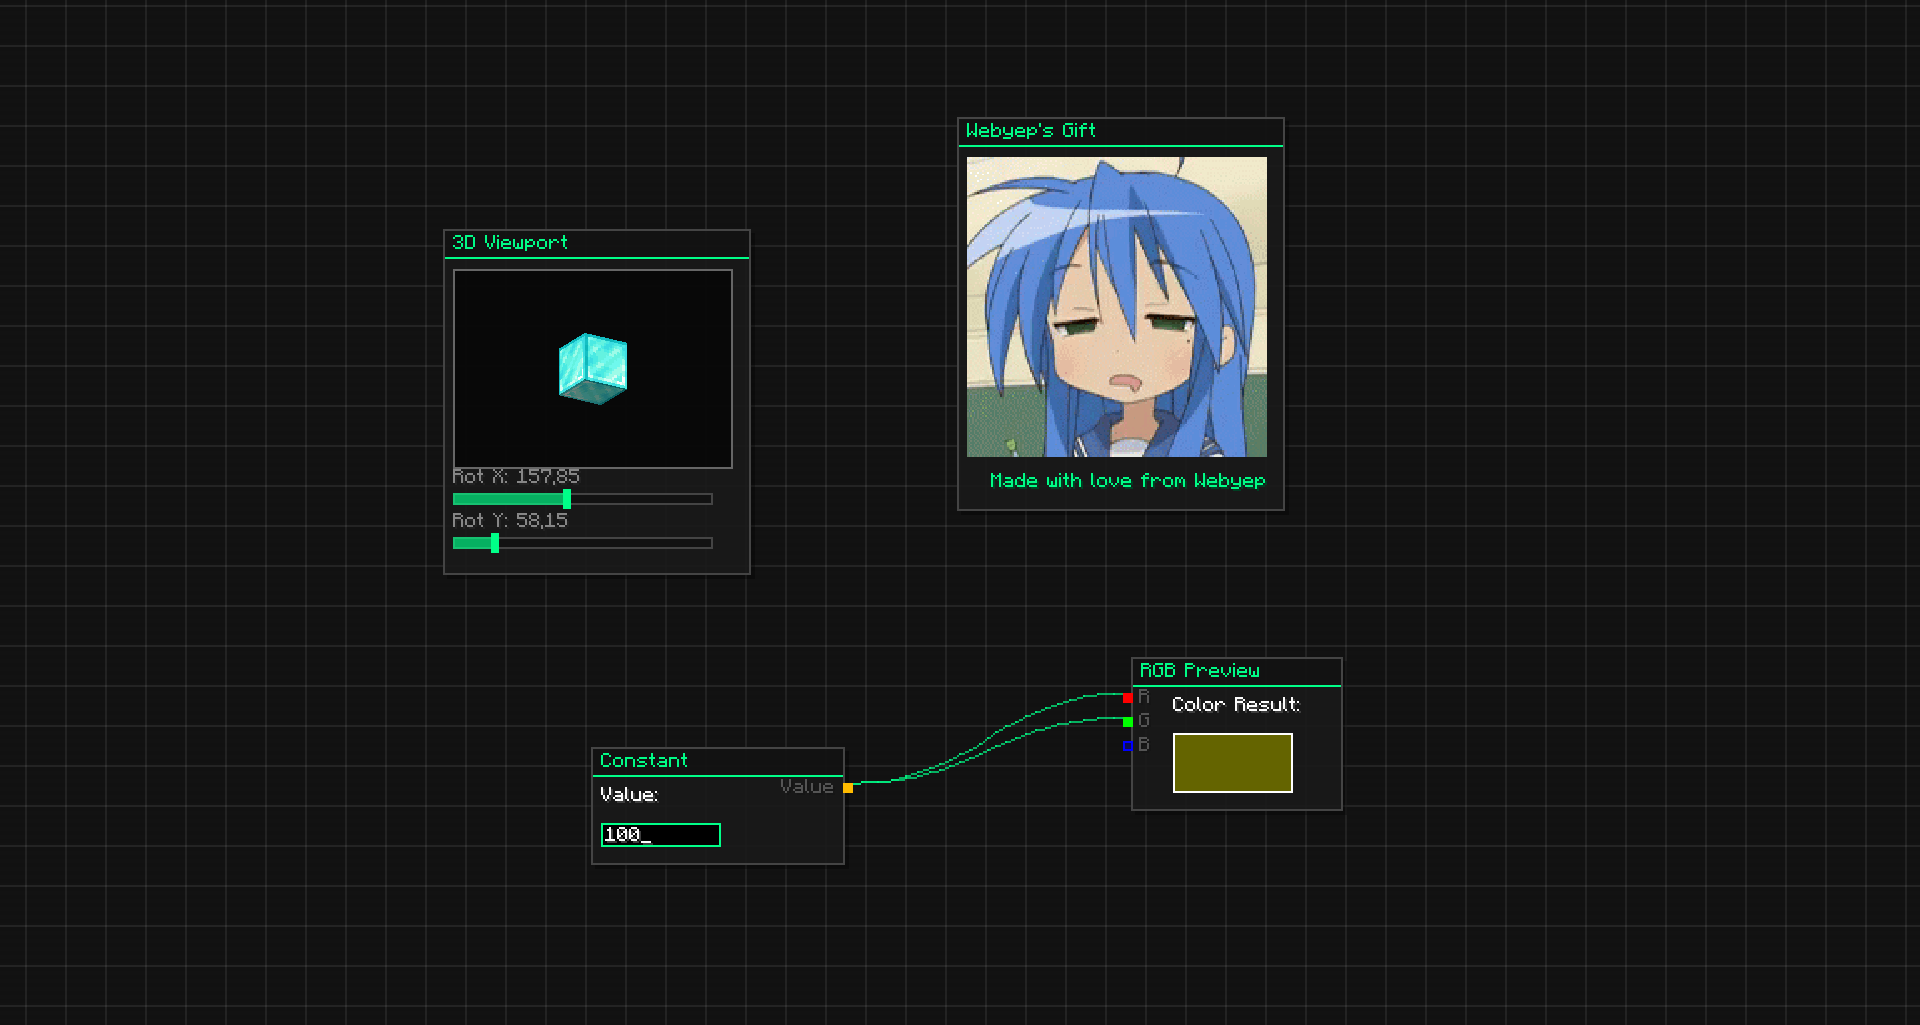Click the olive Color Result swatch
1920x1025 pixels.
click(1233, 763)
